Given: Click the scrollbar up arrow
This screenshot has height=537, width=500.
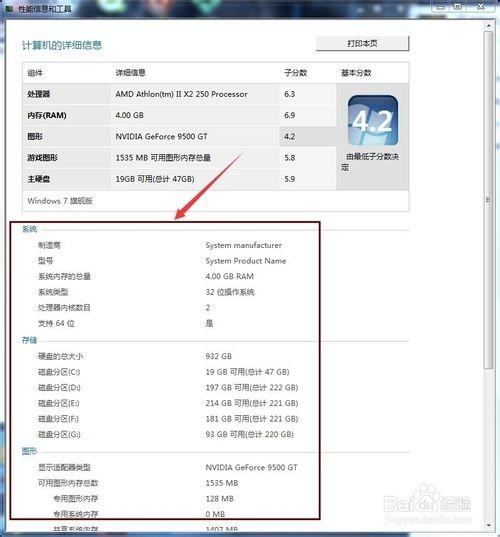Looking at the screenshot, I should [489, 26].
